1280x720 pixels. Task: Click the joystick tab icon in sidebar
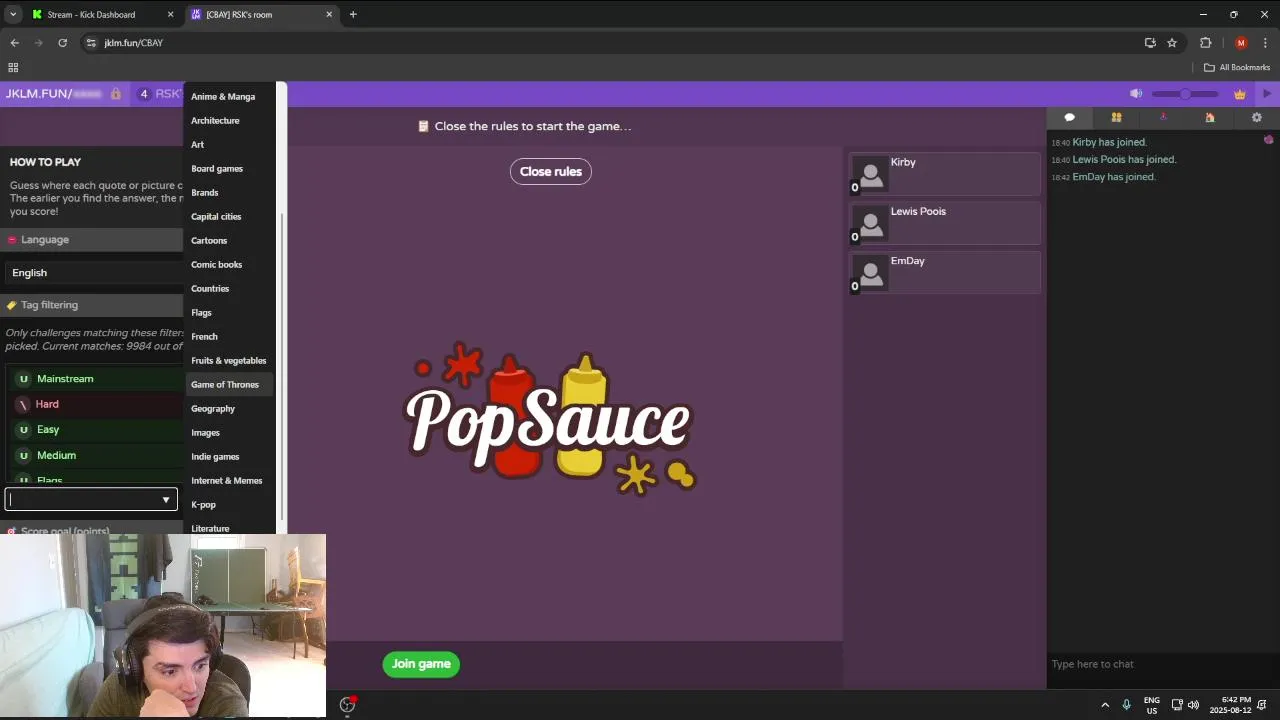pyautogui.click(x=1163, y=117)
